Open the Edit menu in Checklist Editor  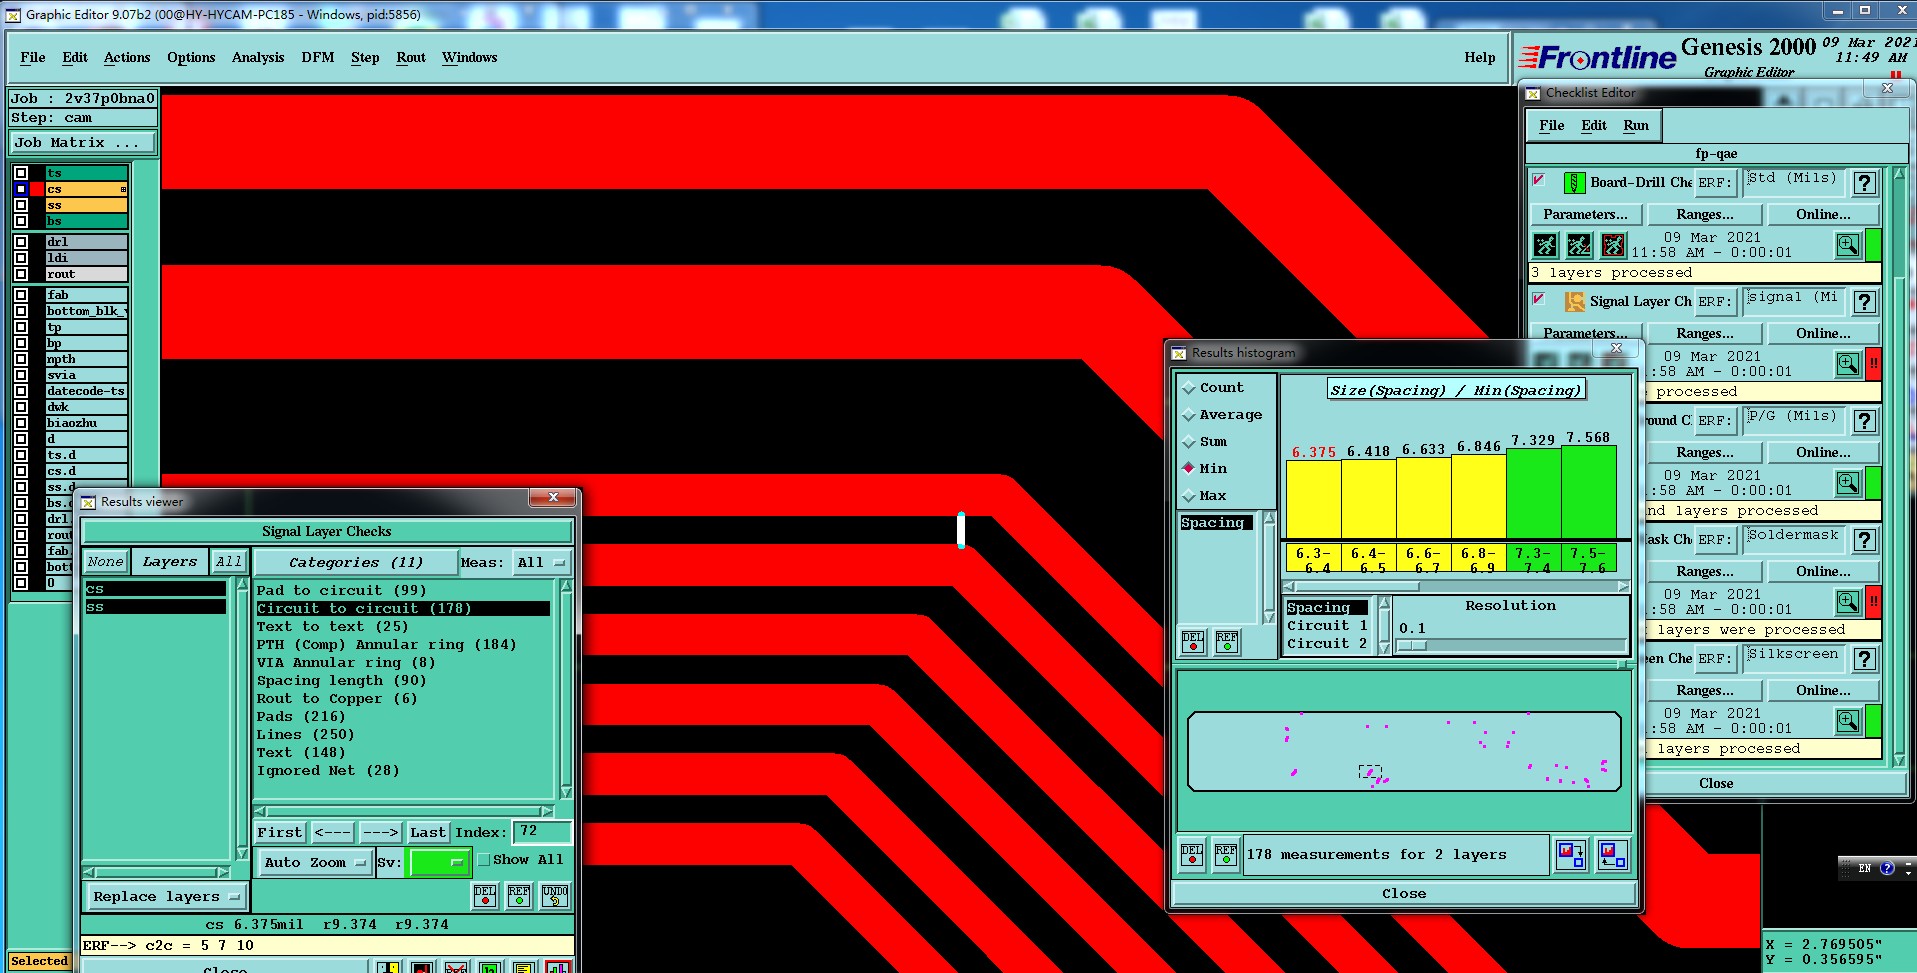tap(1594, 126)
